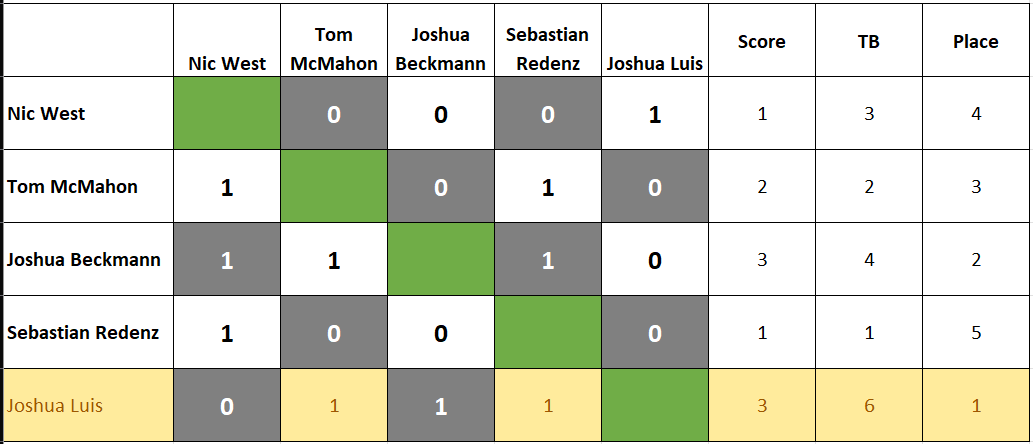Select green diagonal cell in Nic West row

[x=227, y=113]
